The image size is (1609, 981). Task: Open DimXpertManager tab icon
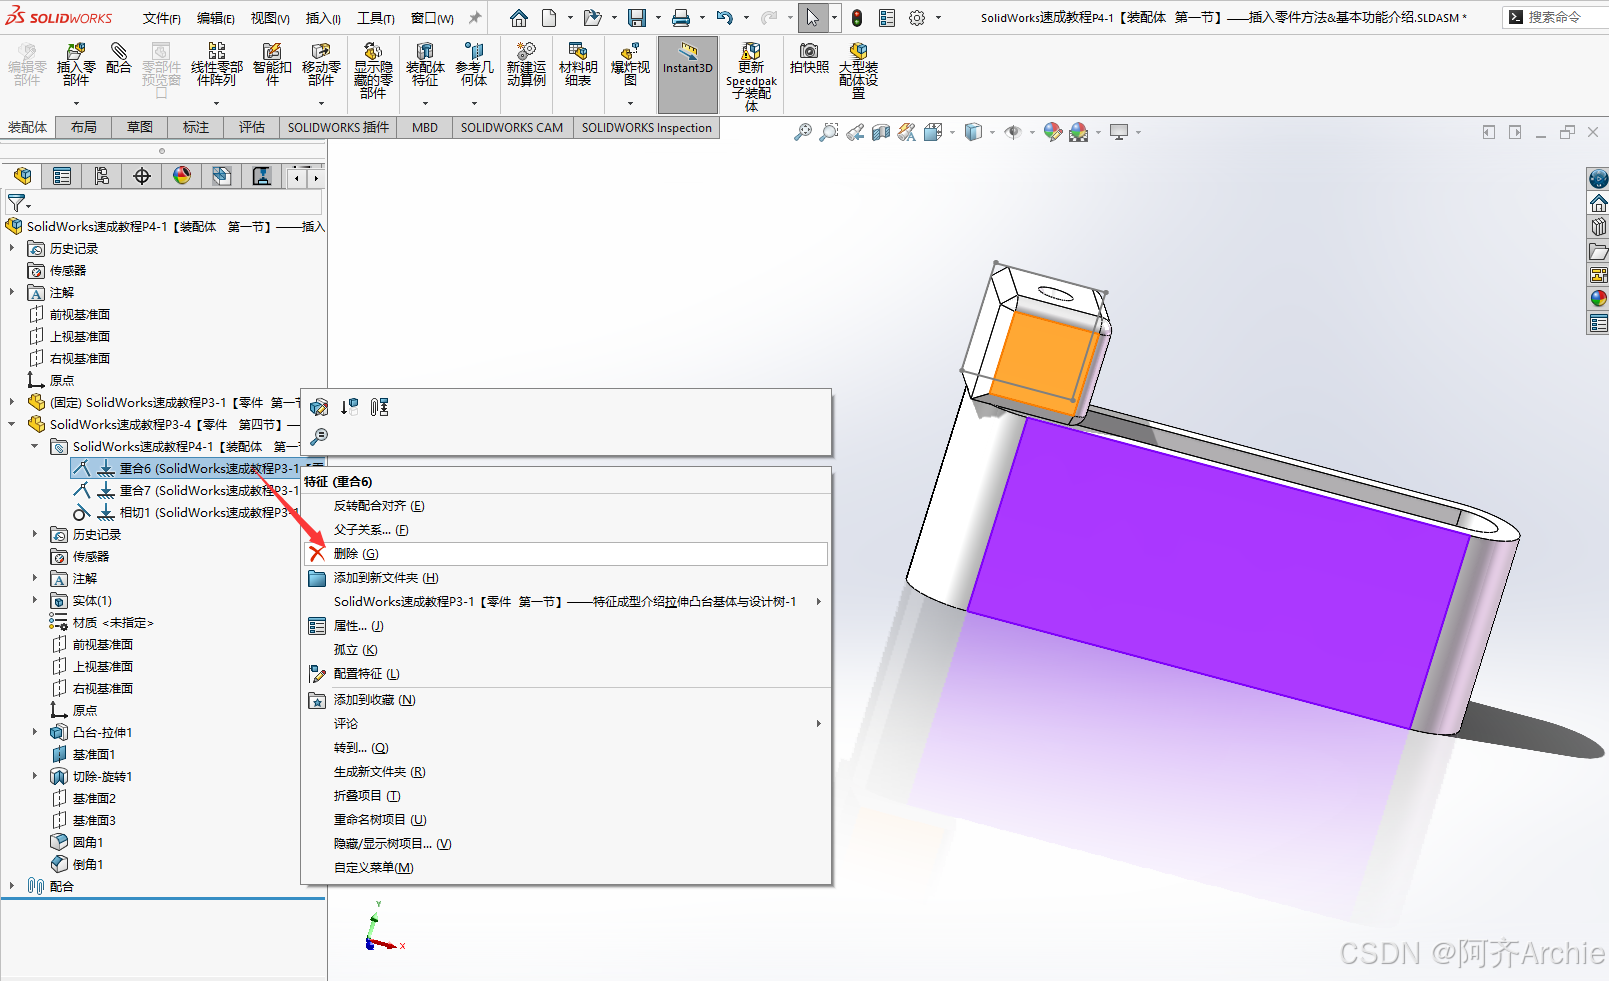click(x=142, y=176)
